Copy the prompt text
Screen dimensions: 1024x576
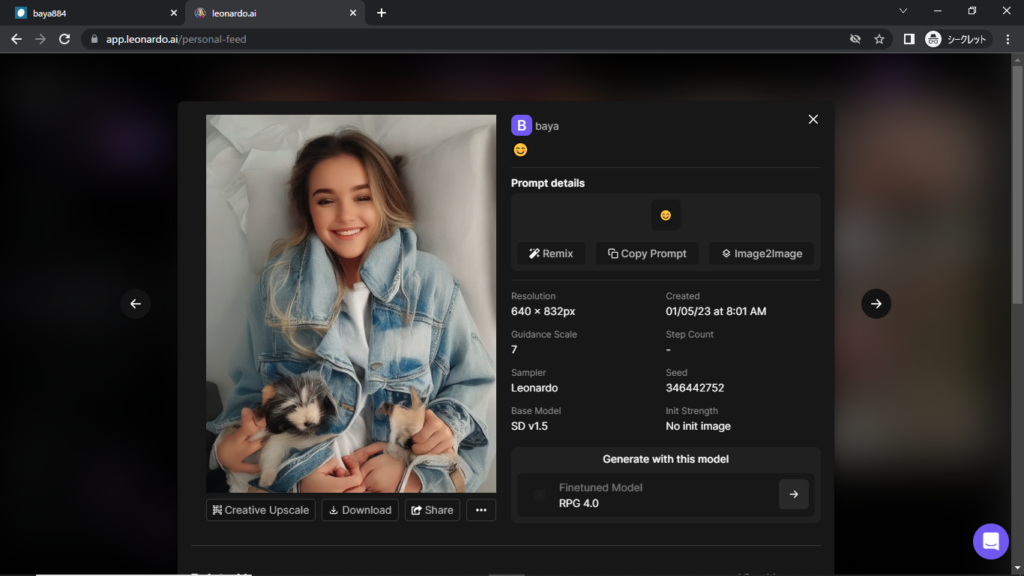pos(647,253)
